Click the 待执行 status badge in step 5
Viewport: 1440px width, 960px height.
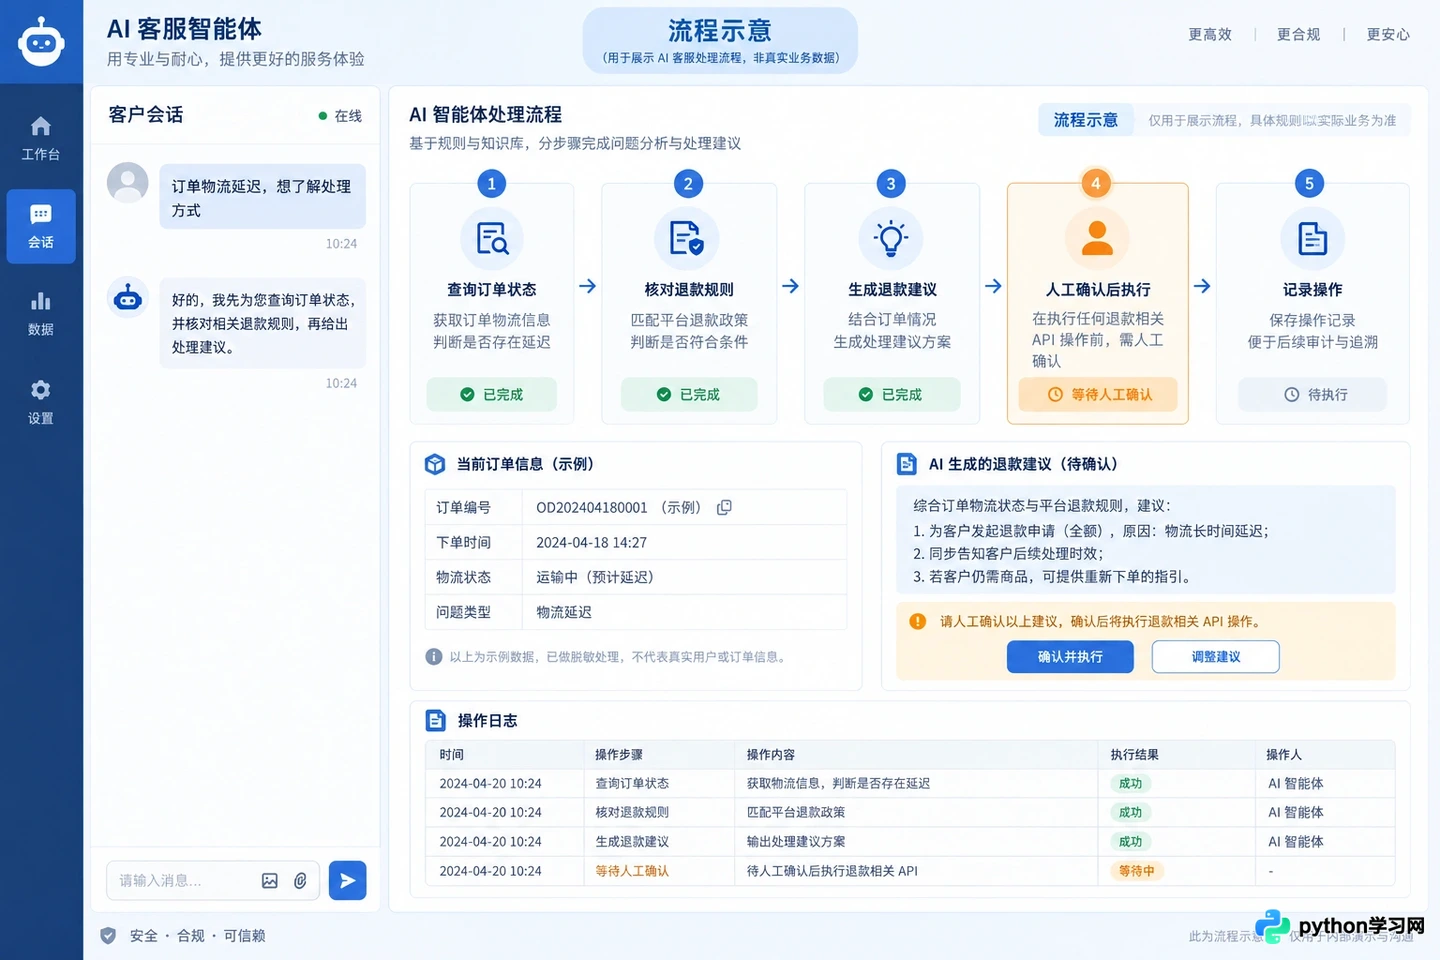1313,395
